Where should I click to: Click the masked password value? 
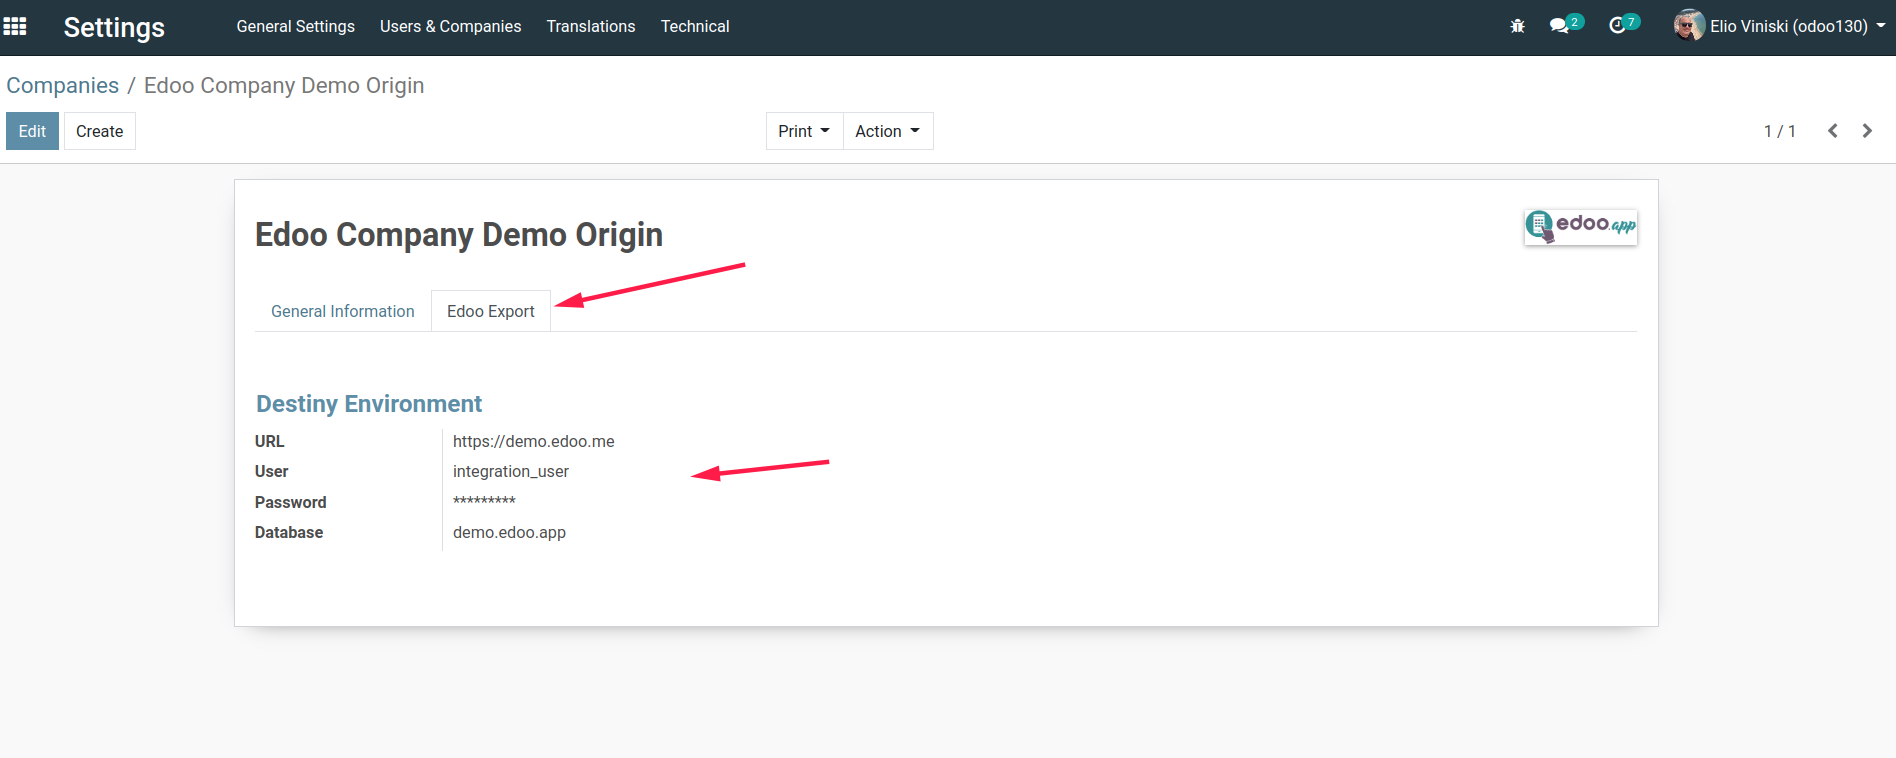click(484, 502)
